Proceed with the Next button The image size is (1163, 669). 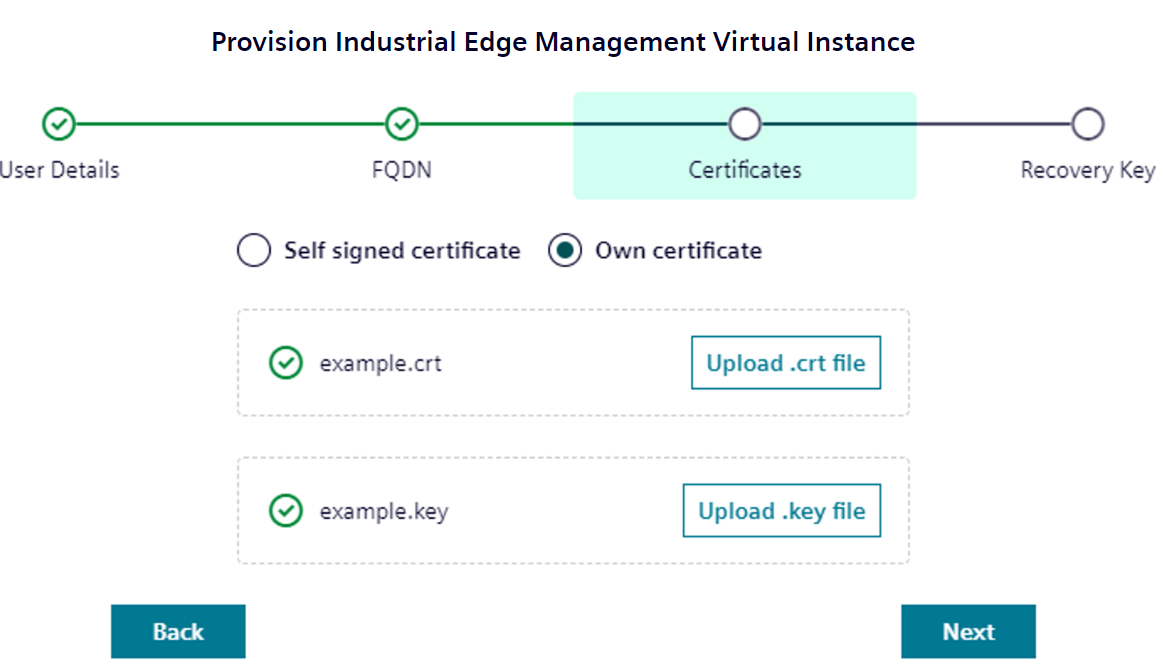(968, 631)
